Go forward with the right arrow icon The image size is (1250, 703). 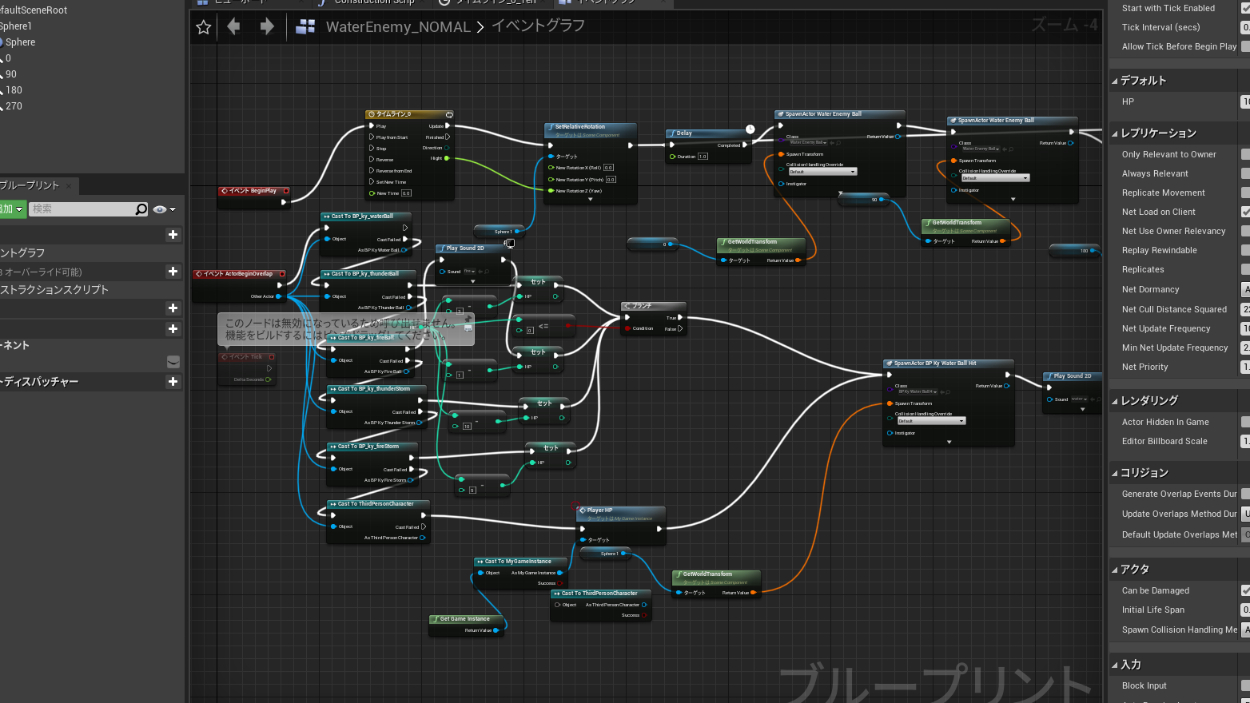(266, 27)
